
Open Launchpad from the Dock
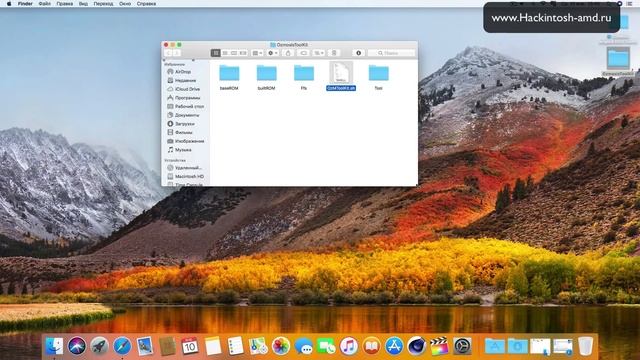pos(99,346)
